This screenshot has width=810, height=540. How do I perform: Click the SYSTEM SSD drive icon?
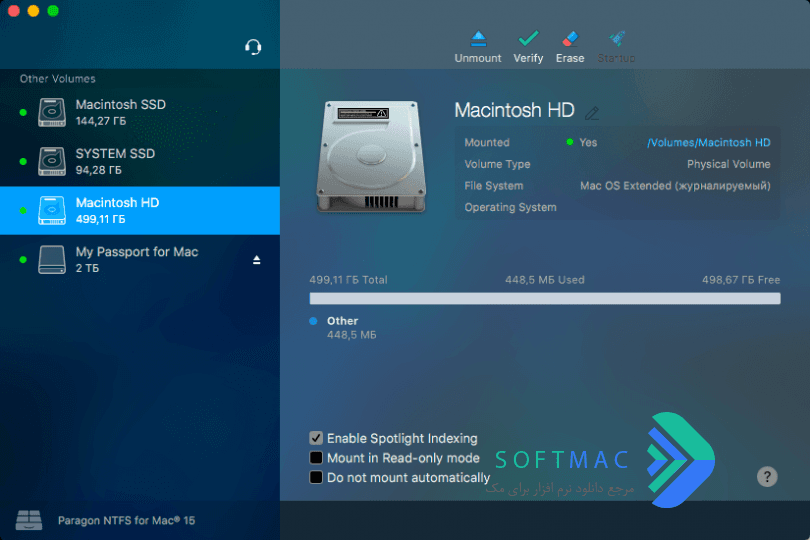pyautogui.click(x=52, y=161)
